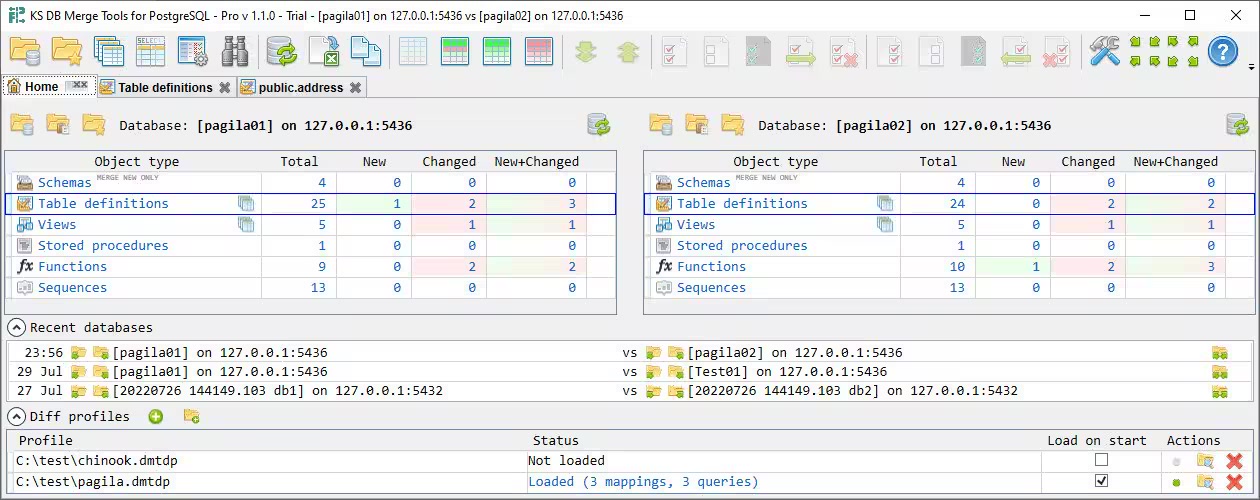
Task: Click the binoculars search icon in toolbar
Action: 235,51
